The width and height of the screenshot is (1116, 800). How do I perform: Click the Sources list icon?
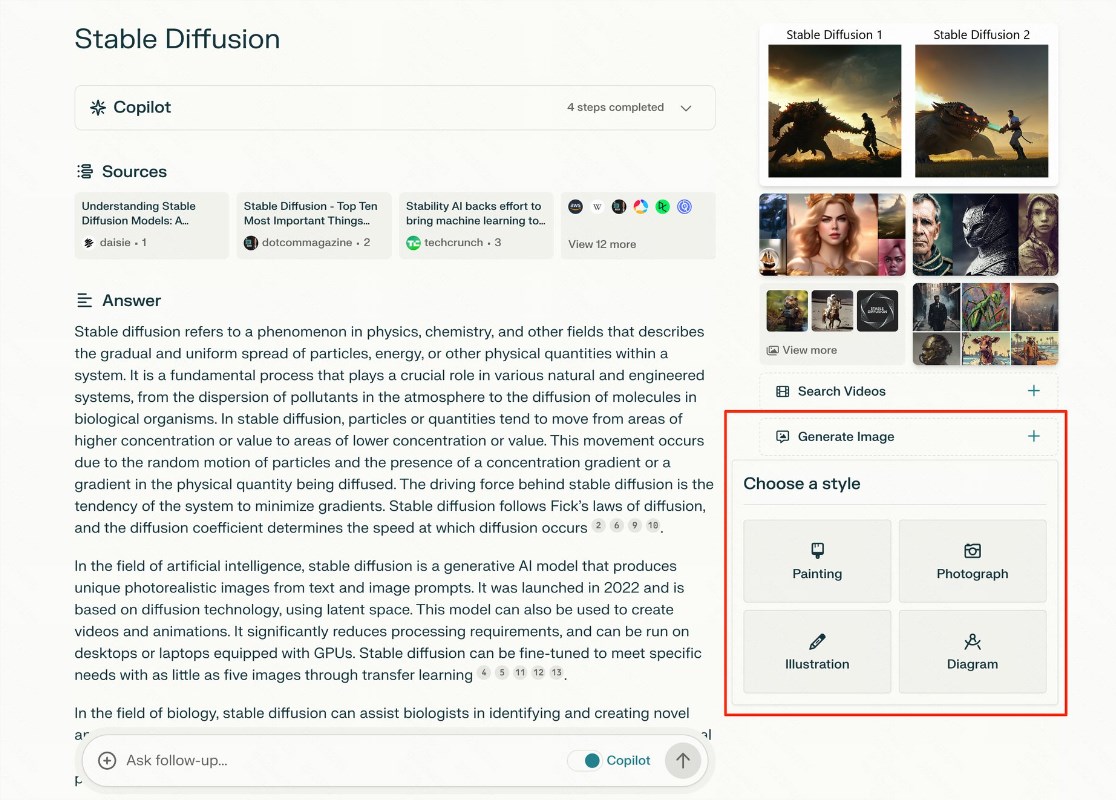[85, 172]
